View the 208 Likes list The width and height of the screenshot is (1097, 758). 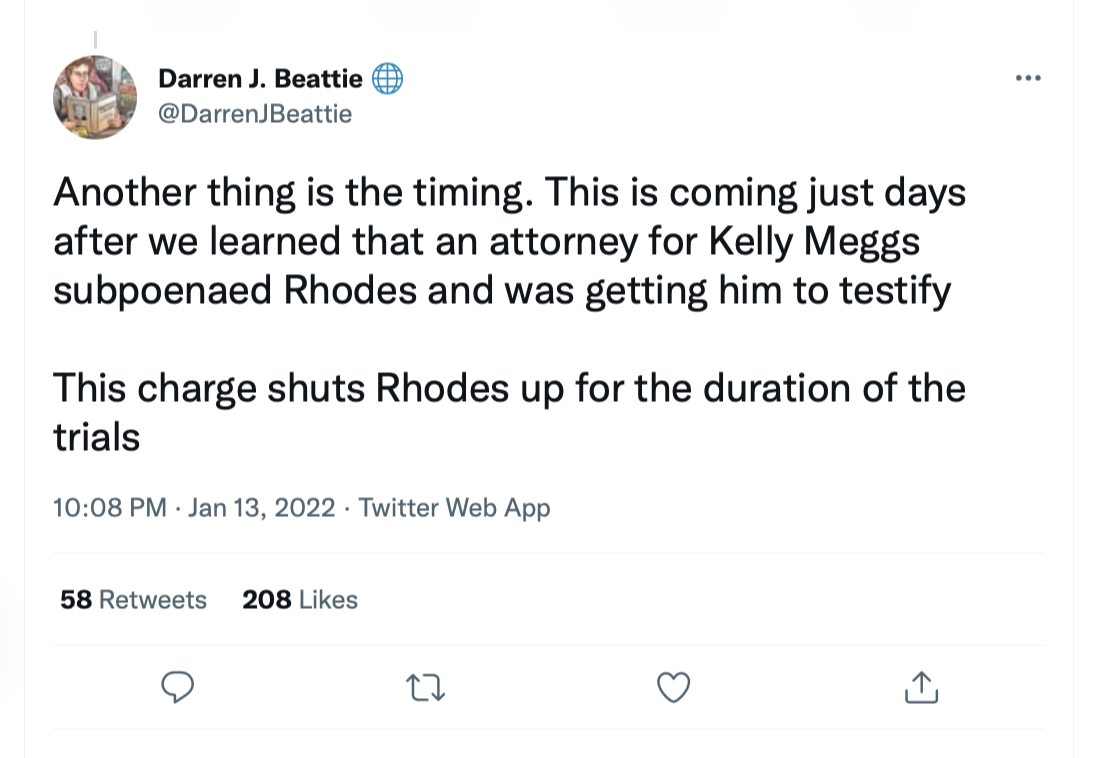click(299, 600)
